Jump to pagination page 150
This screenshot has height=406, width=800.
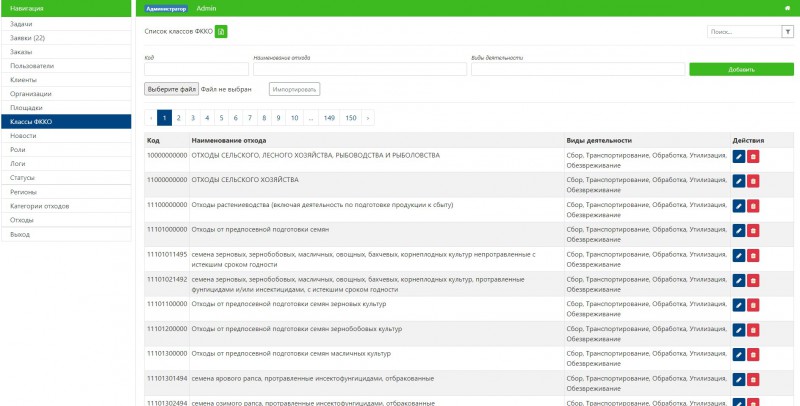click(x=350, y=118)
